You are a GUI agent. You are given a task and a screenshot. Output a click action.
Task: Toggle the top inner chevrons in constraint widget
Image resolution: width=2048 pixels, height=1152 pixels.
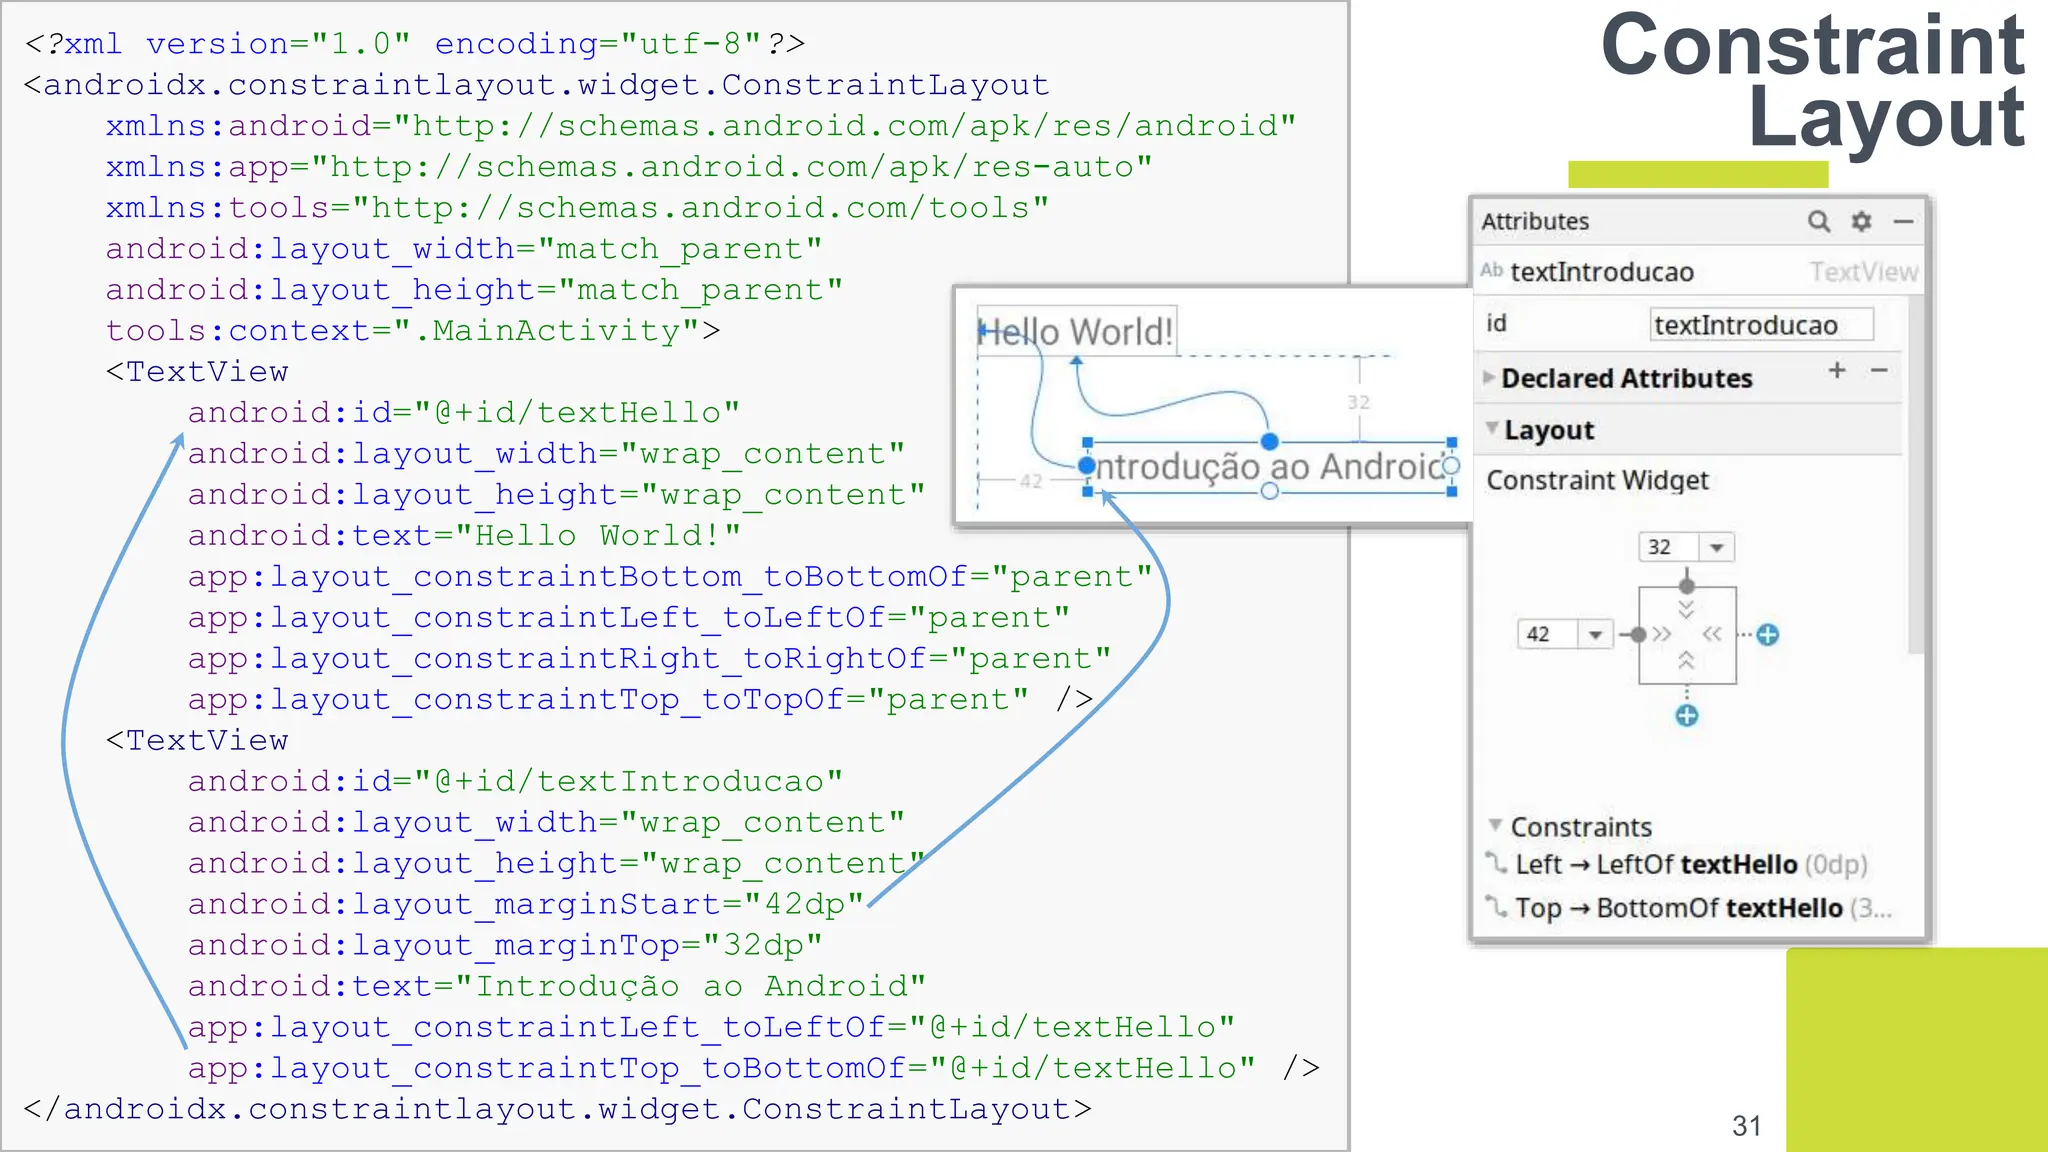pyautogui.click(x=1687, y=610)
